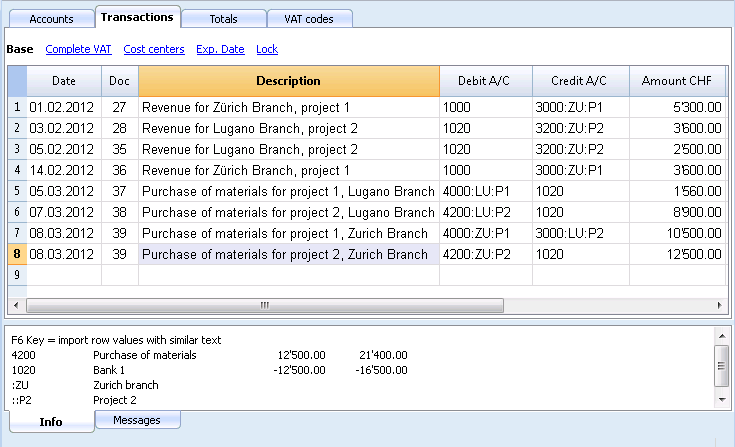Click amount 8'900.00
This screenshot has width=735, height=447.
[x=678, y=212]
